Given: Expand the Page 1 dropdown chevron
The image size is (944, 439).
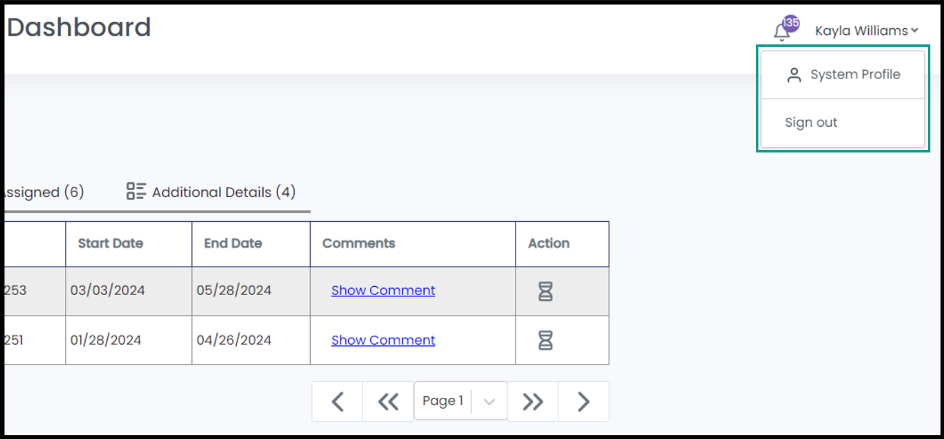Looking at the screenshot, I should [489, 402].
